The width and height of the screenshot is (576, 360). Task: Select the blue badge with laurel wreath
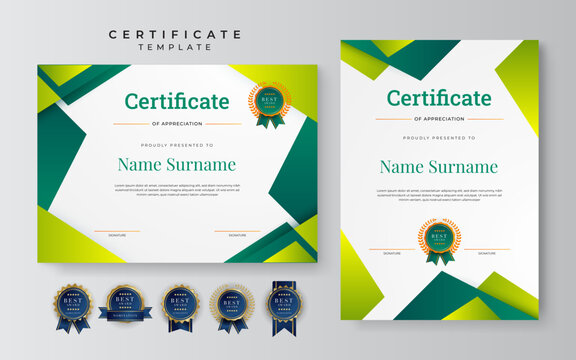(x=232, y=308)
